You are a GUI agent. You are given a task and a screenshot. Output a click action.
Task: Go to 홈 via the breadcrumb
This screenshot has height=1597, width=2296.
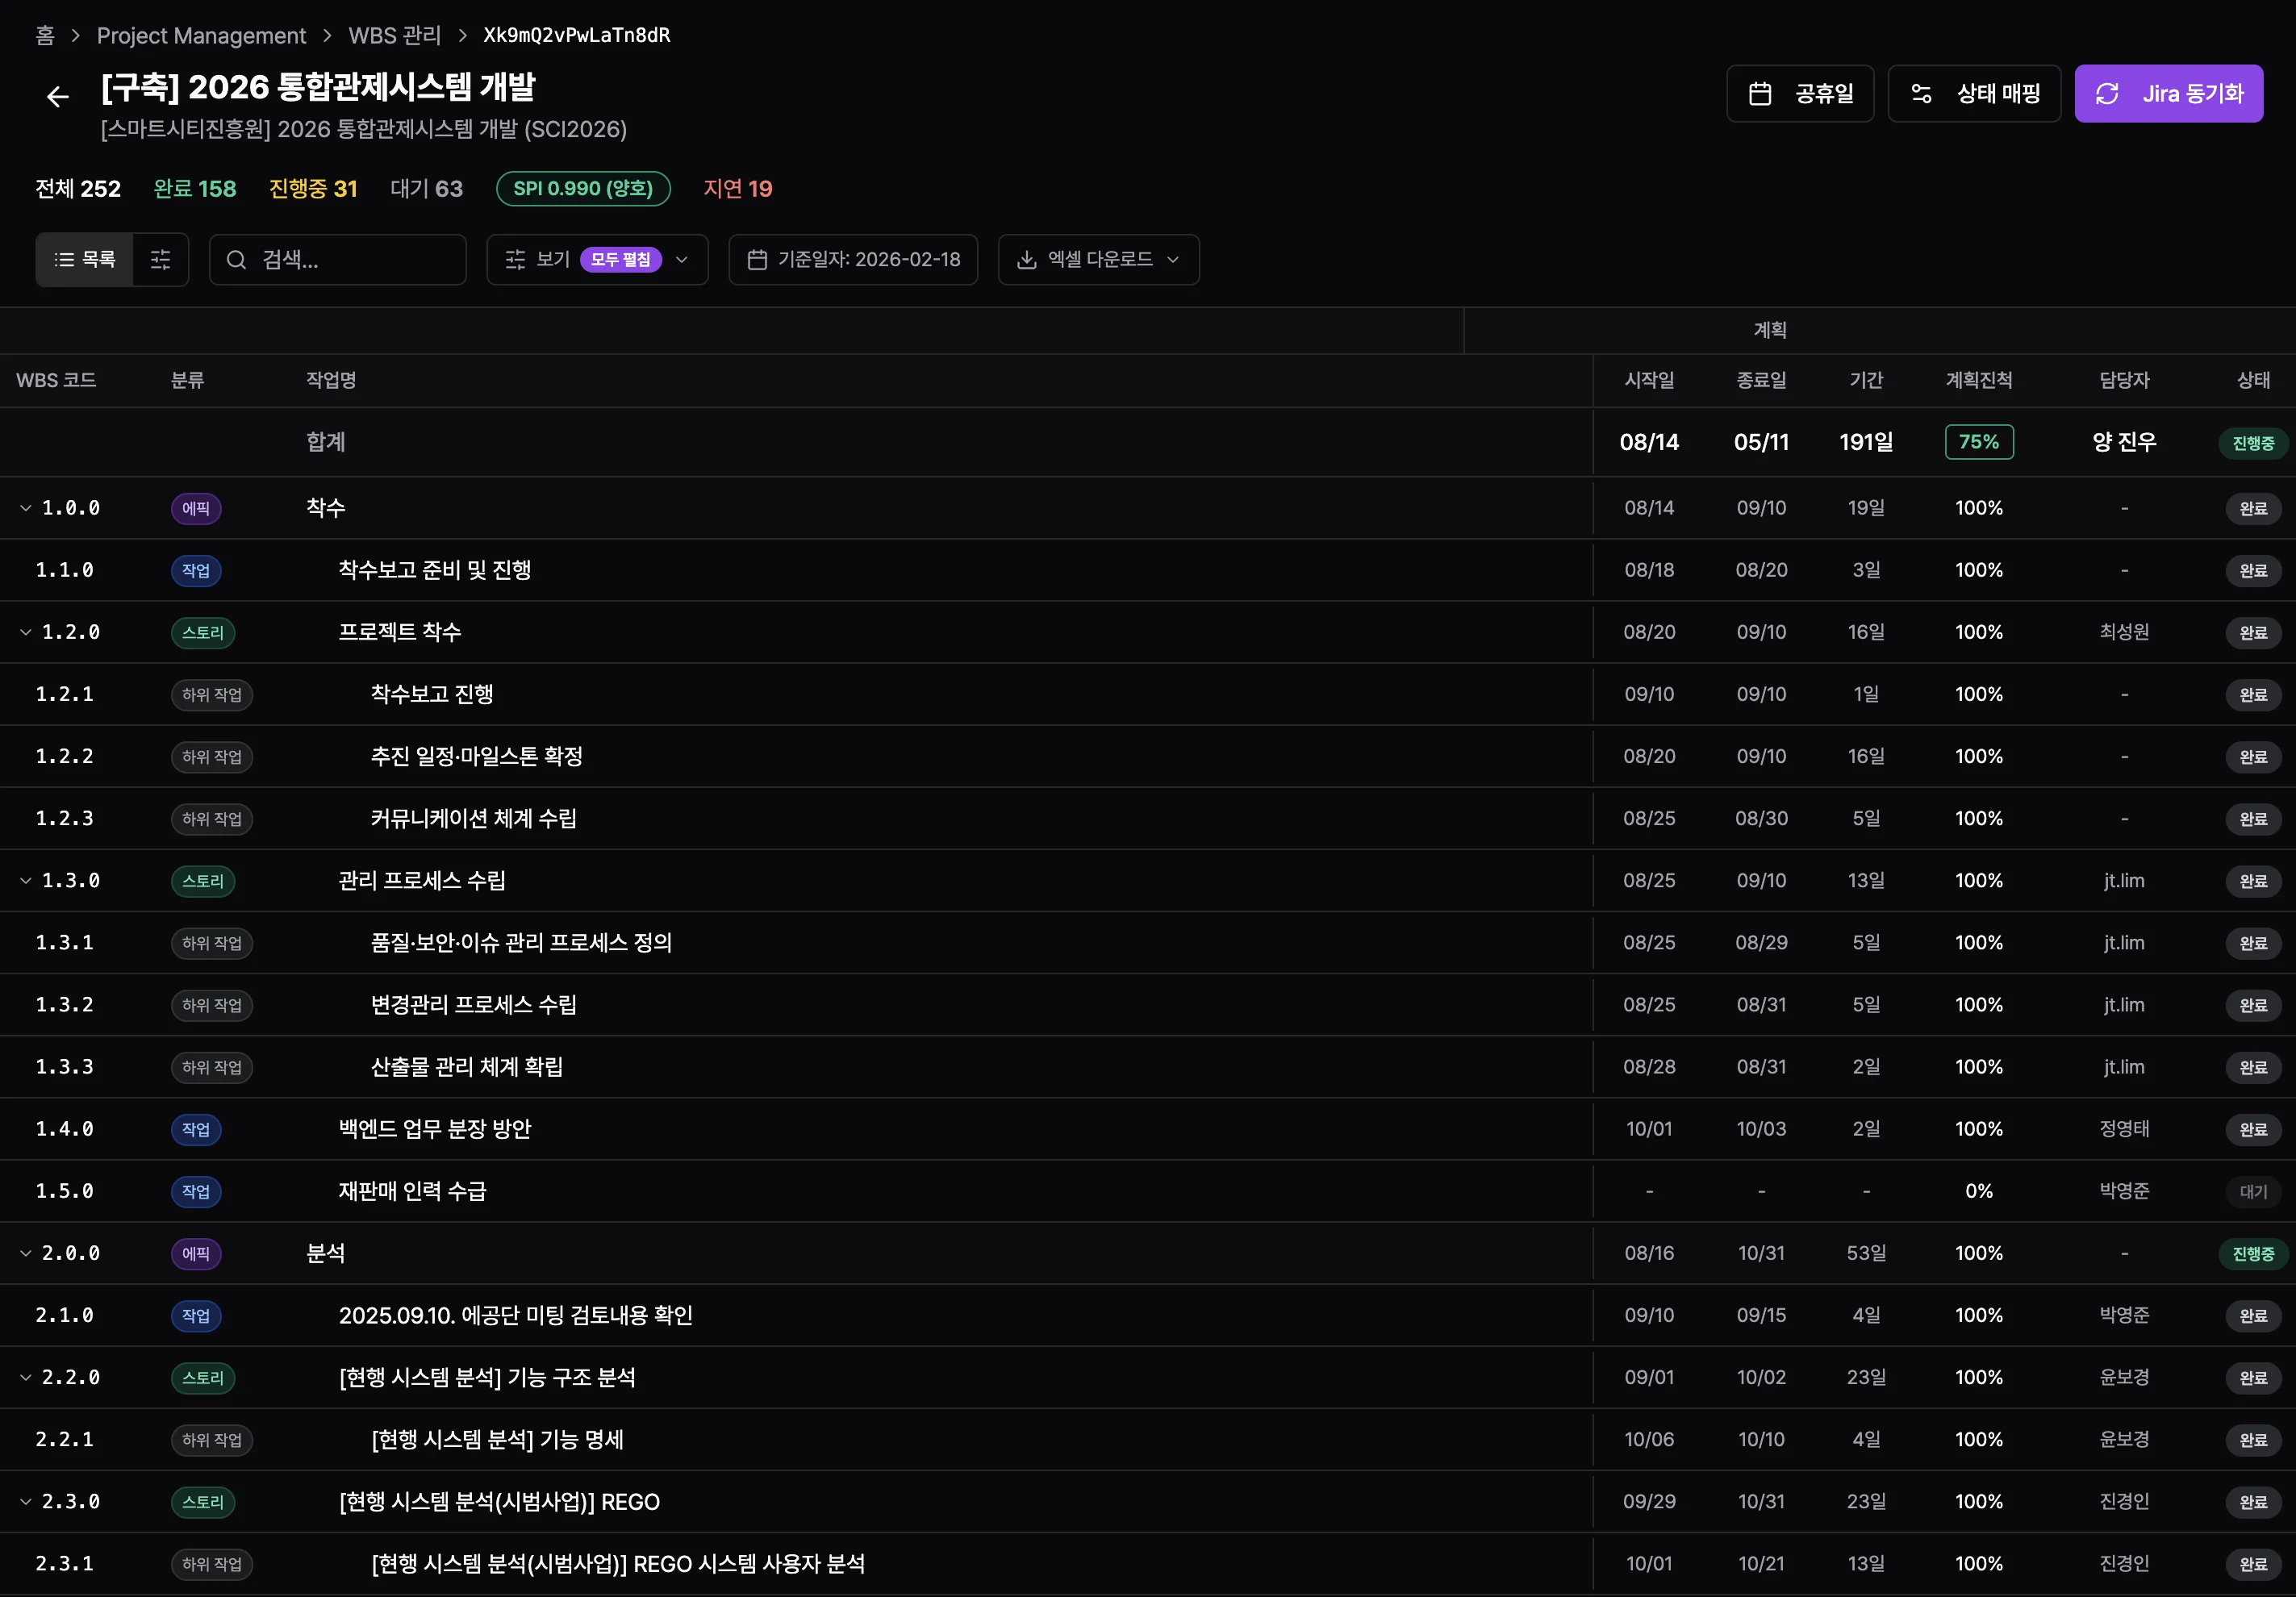point(44,35)
